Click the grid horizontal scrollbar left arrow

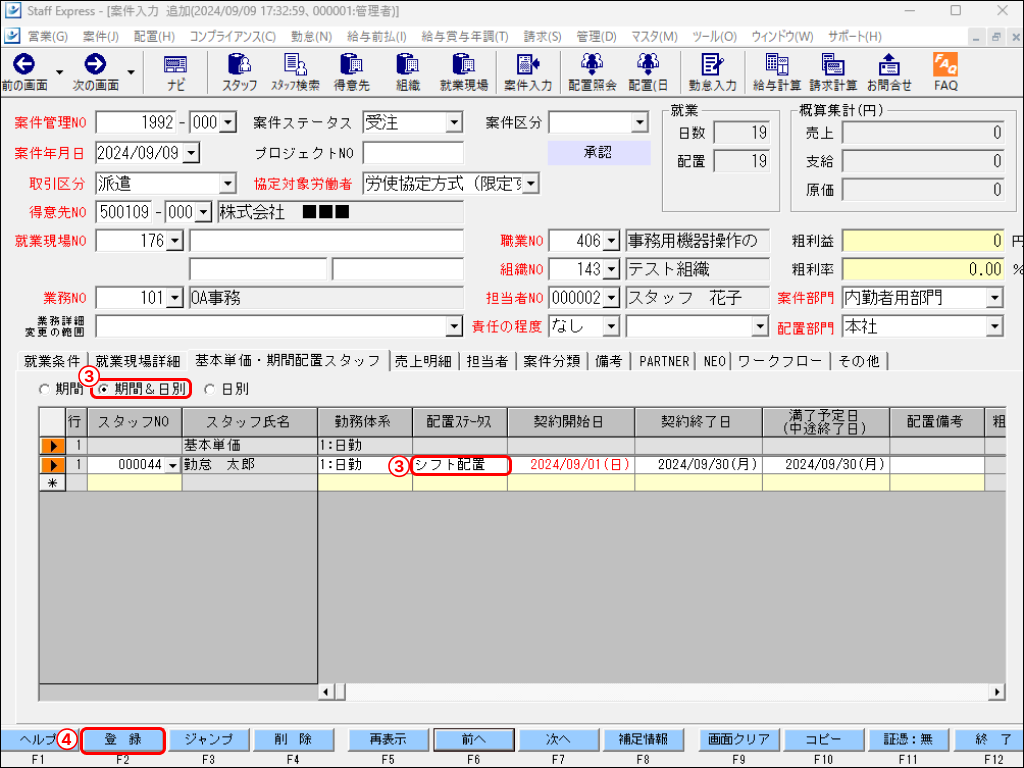(x=327, y=692)
